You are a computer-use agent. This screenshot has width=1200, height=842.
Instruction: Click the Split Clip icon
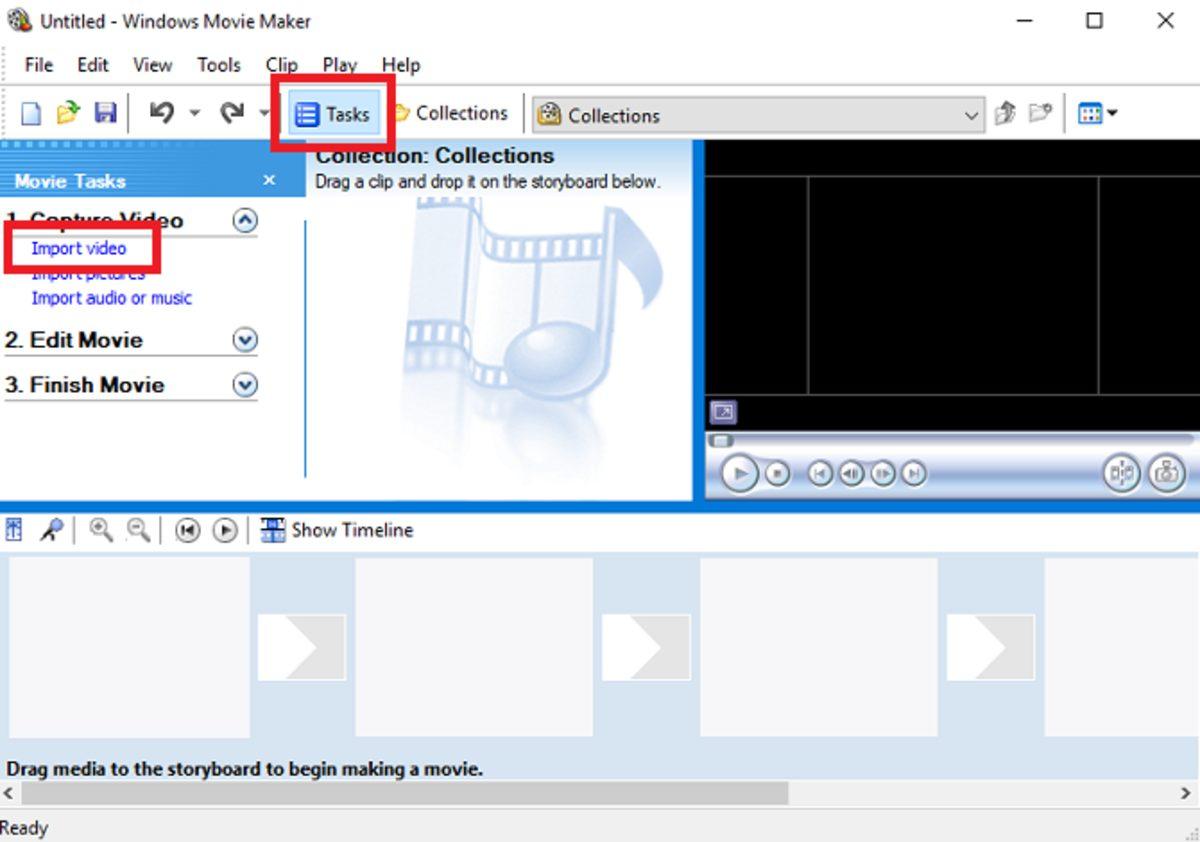[x=1122, y=473]
